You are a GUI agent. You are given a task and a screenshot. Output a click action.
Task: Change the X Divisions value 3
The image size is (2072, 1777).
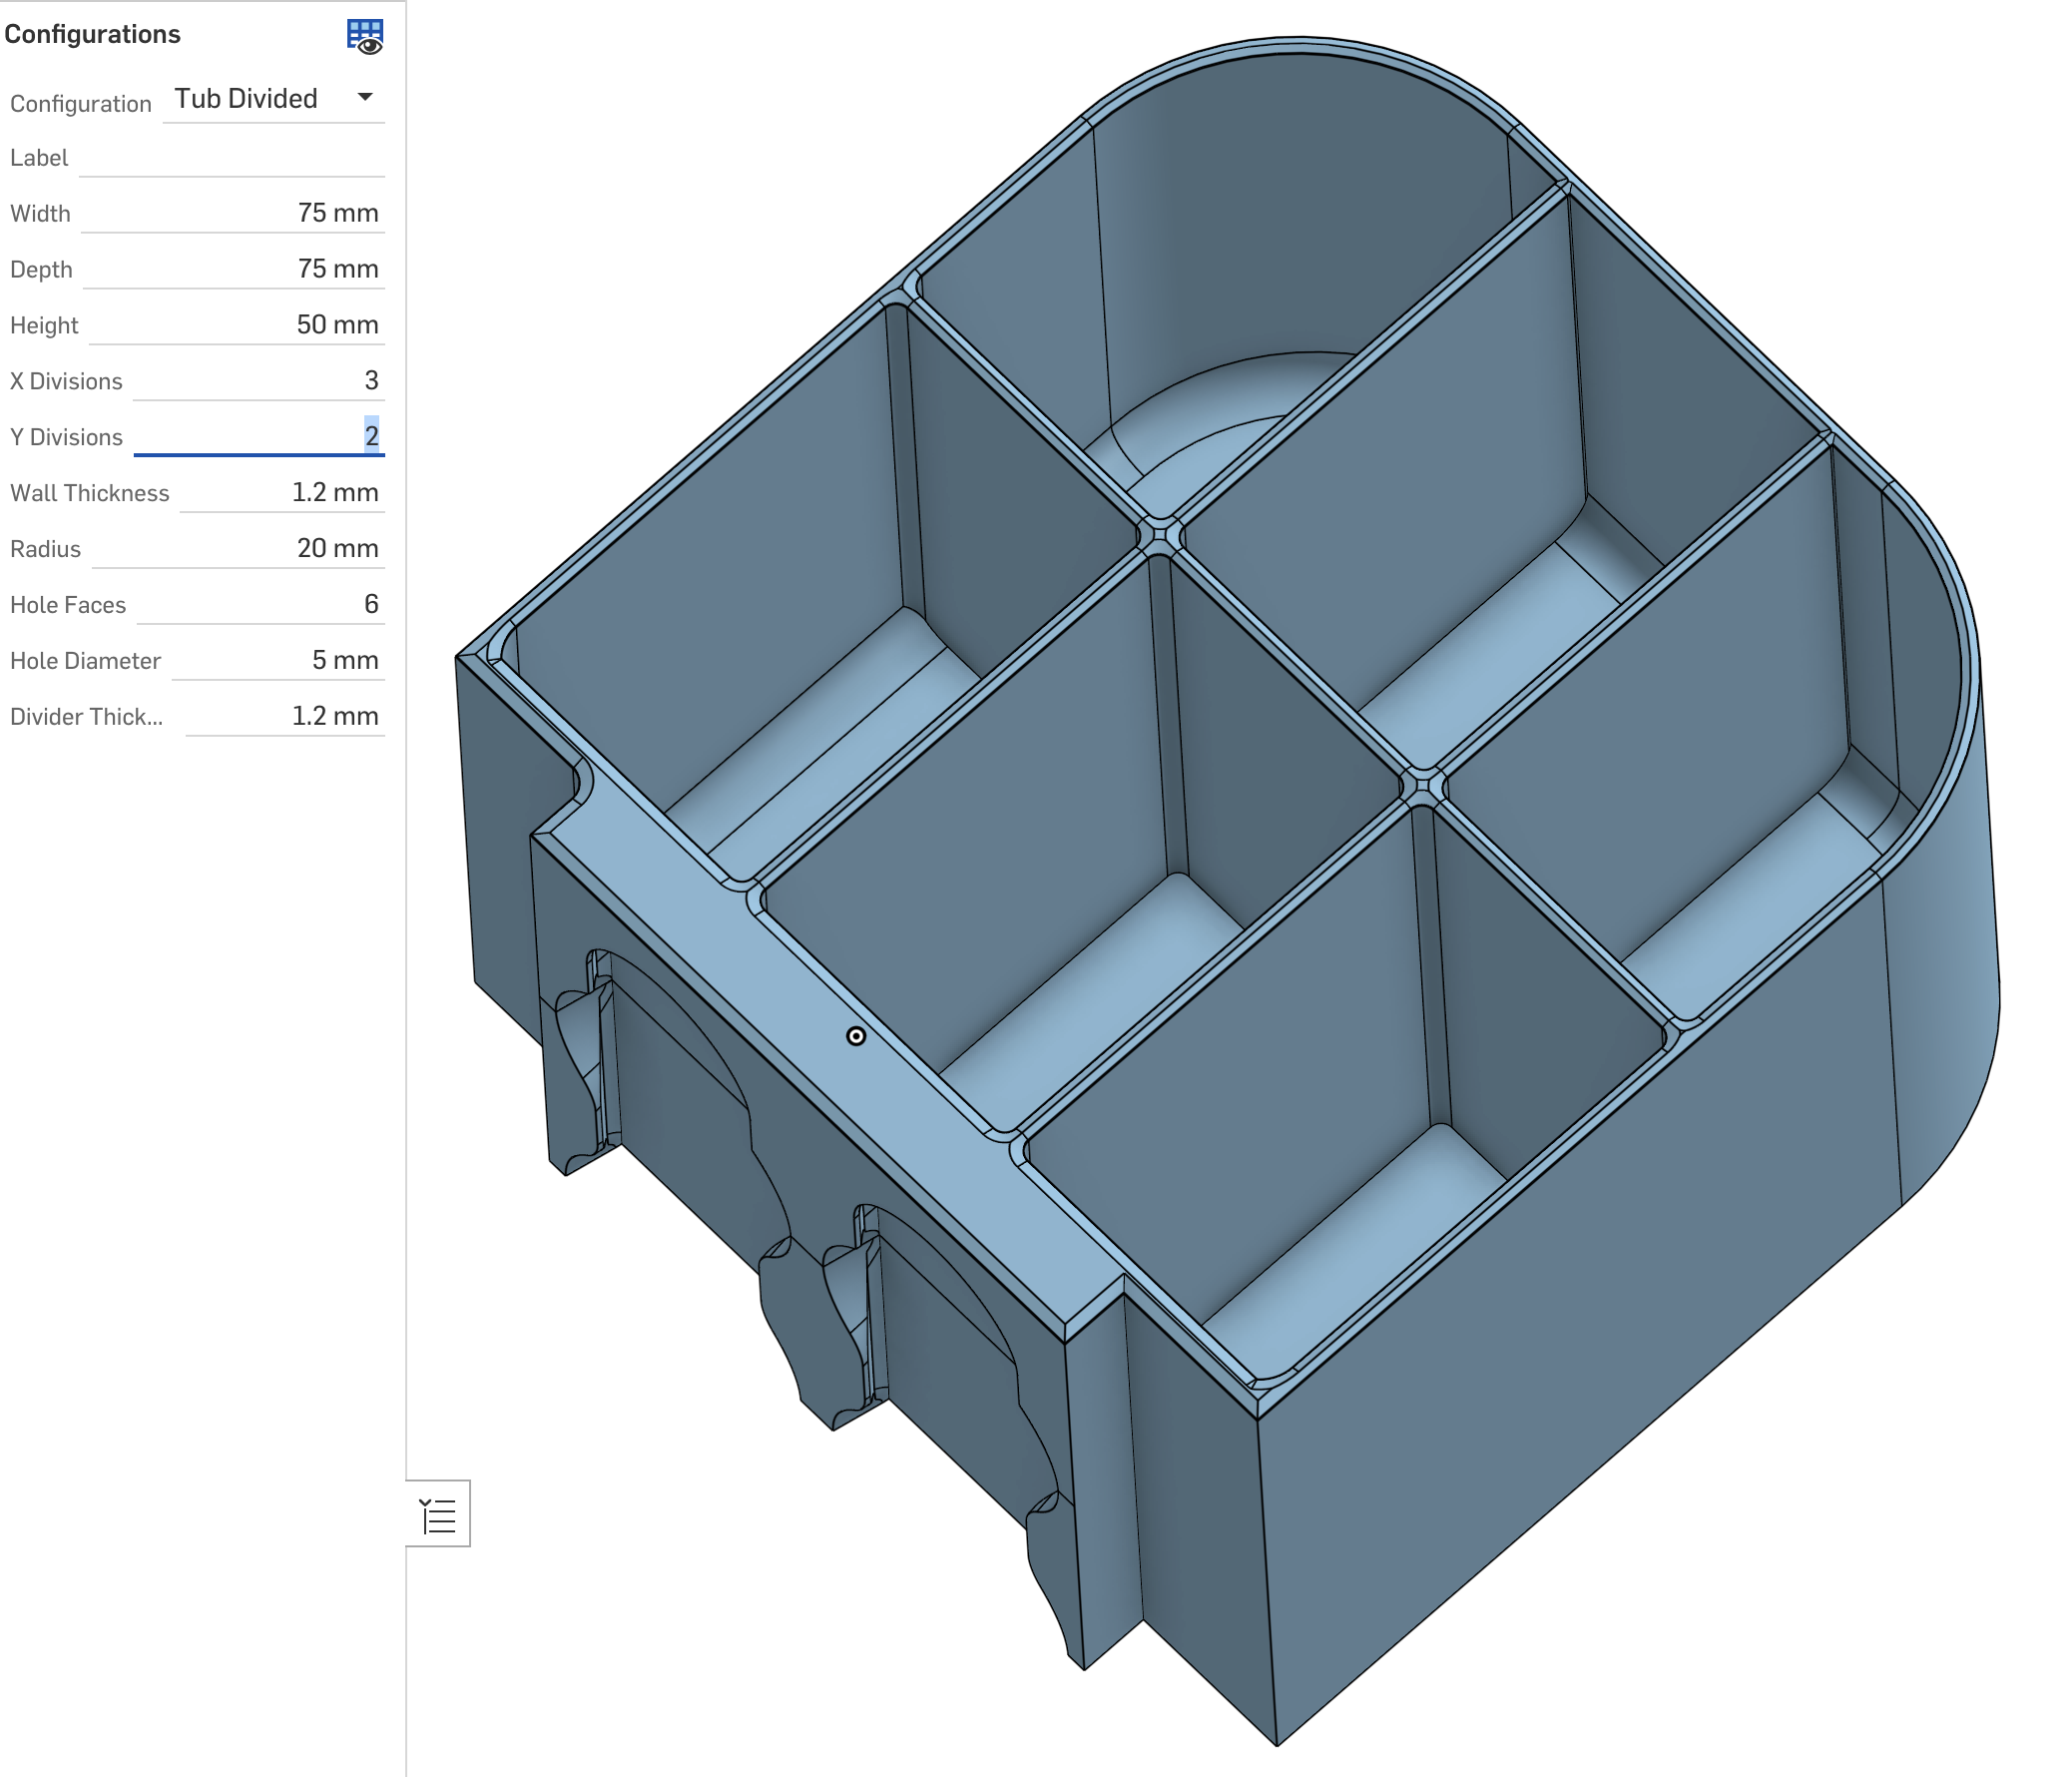tap(259, 381)
